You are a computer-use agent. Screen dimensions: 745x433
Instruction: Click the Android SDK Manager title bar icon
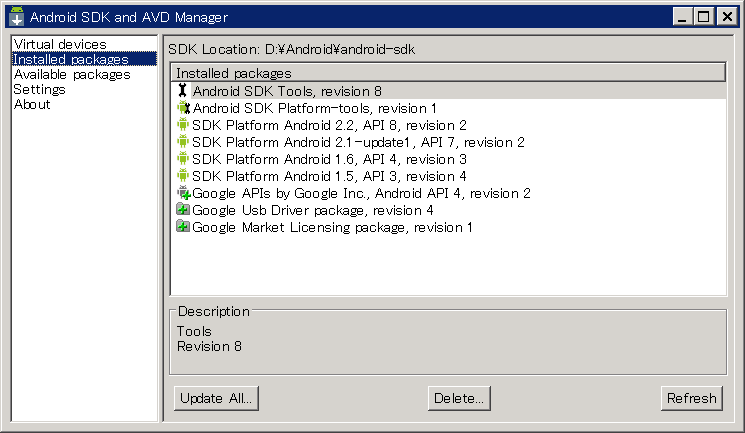(17, 17)
